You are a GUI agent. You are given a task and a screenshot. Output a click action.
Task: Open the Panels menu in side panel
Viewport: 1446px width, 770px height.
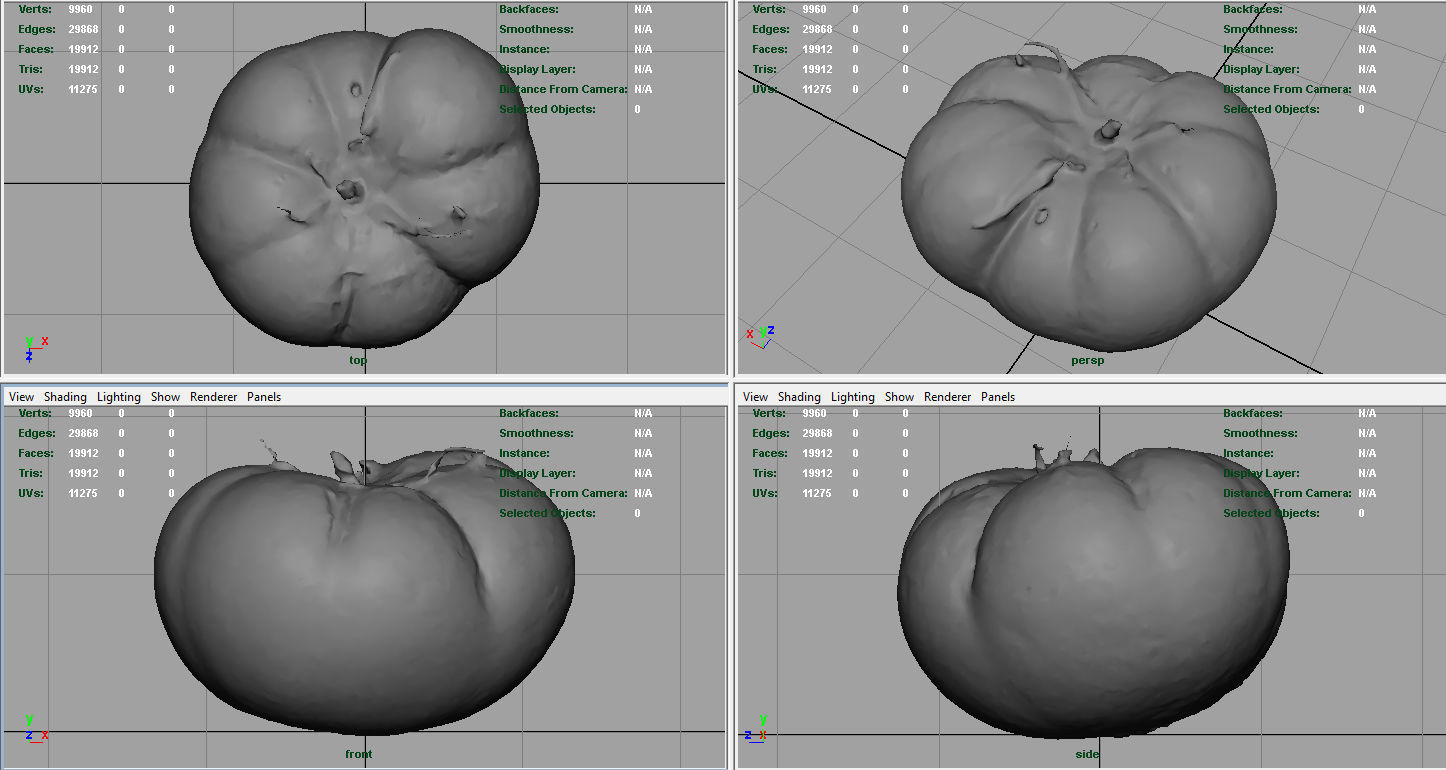click(x=998, y=397)
